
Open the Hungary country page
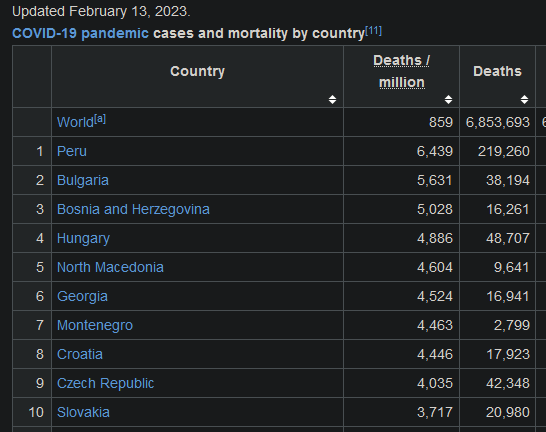coord(83,238)
